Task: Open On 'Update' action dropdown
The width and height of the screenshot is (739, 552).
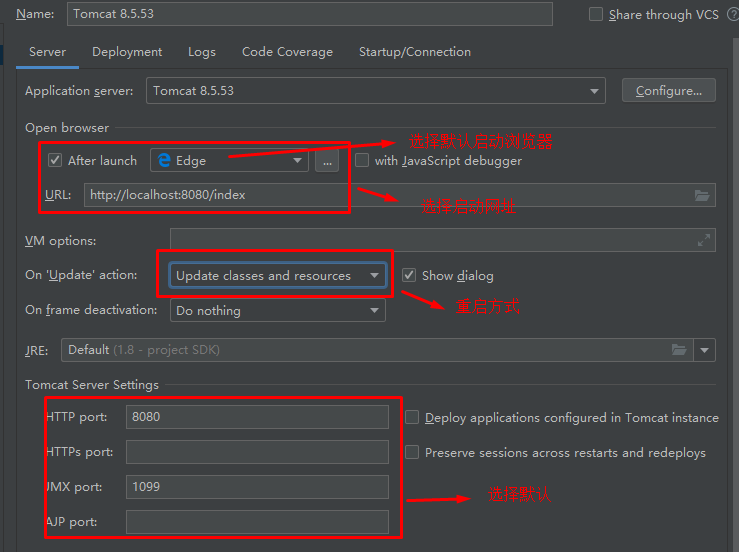Action: coord(278,275)
